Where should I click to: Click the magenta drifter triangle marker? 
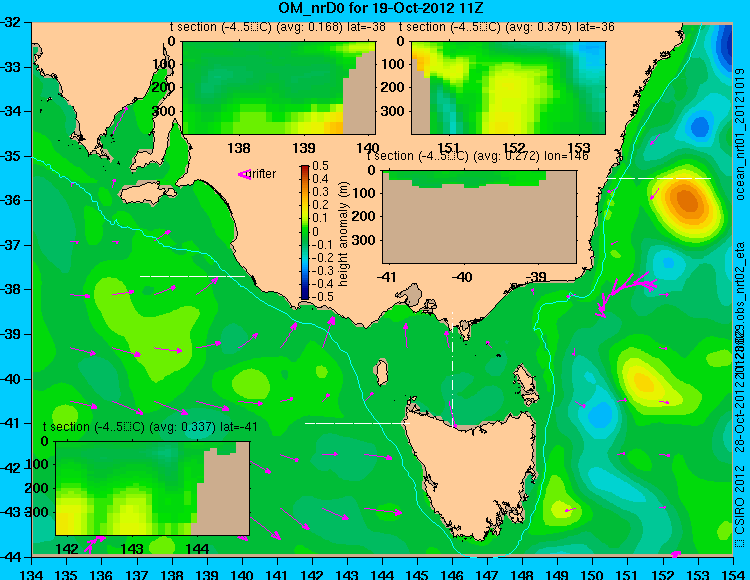tap(244, 175)
